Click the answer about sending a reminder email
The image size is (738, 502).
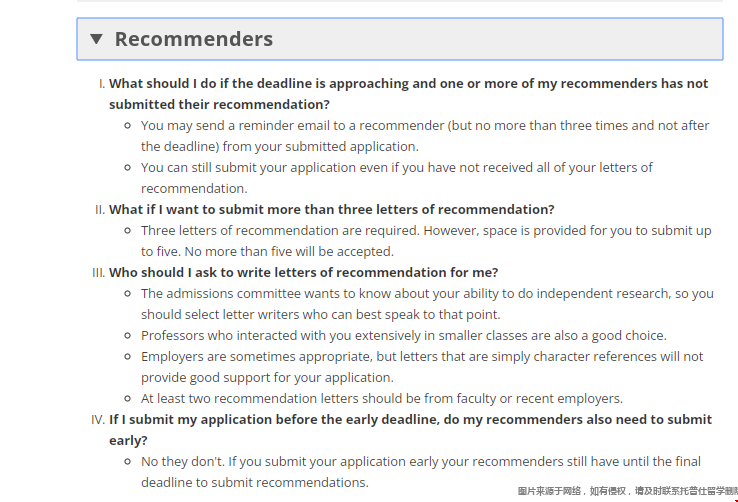point(425,136)
